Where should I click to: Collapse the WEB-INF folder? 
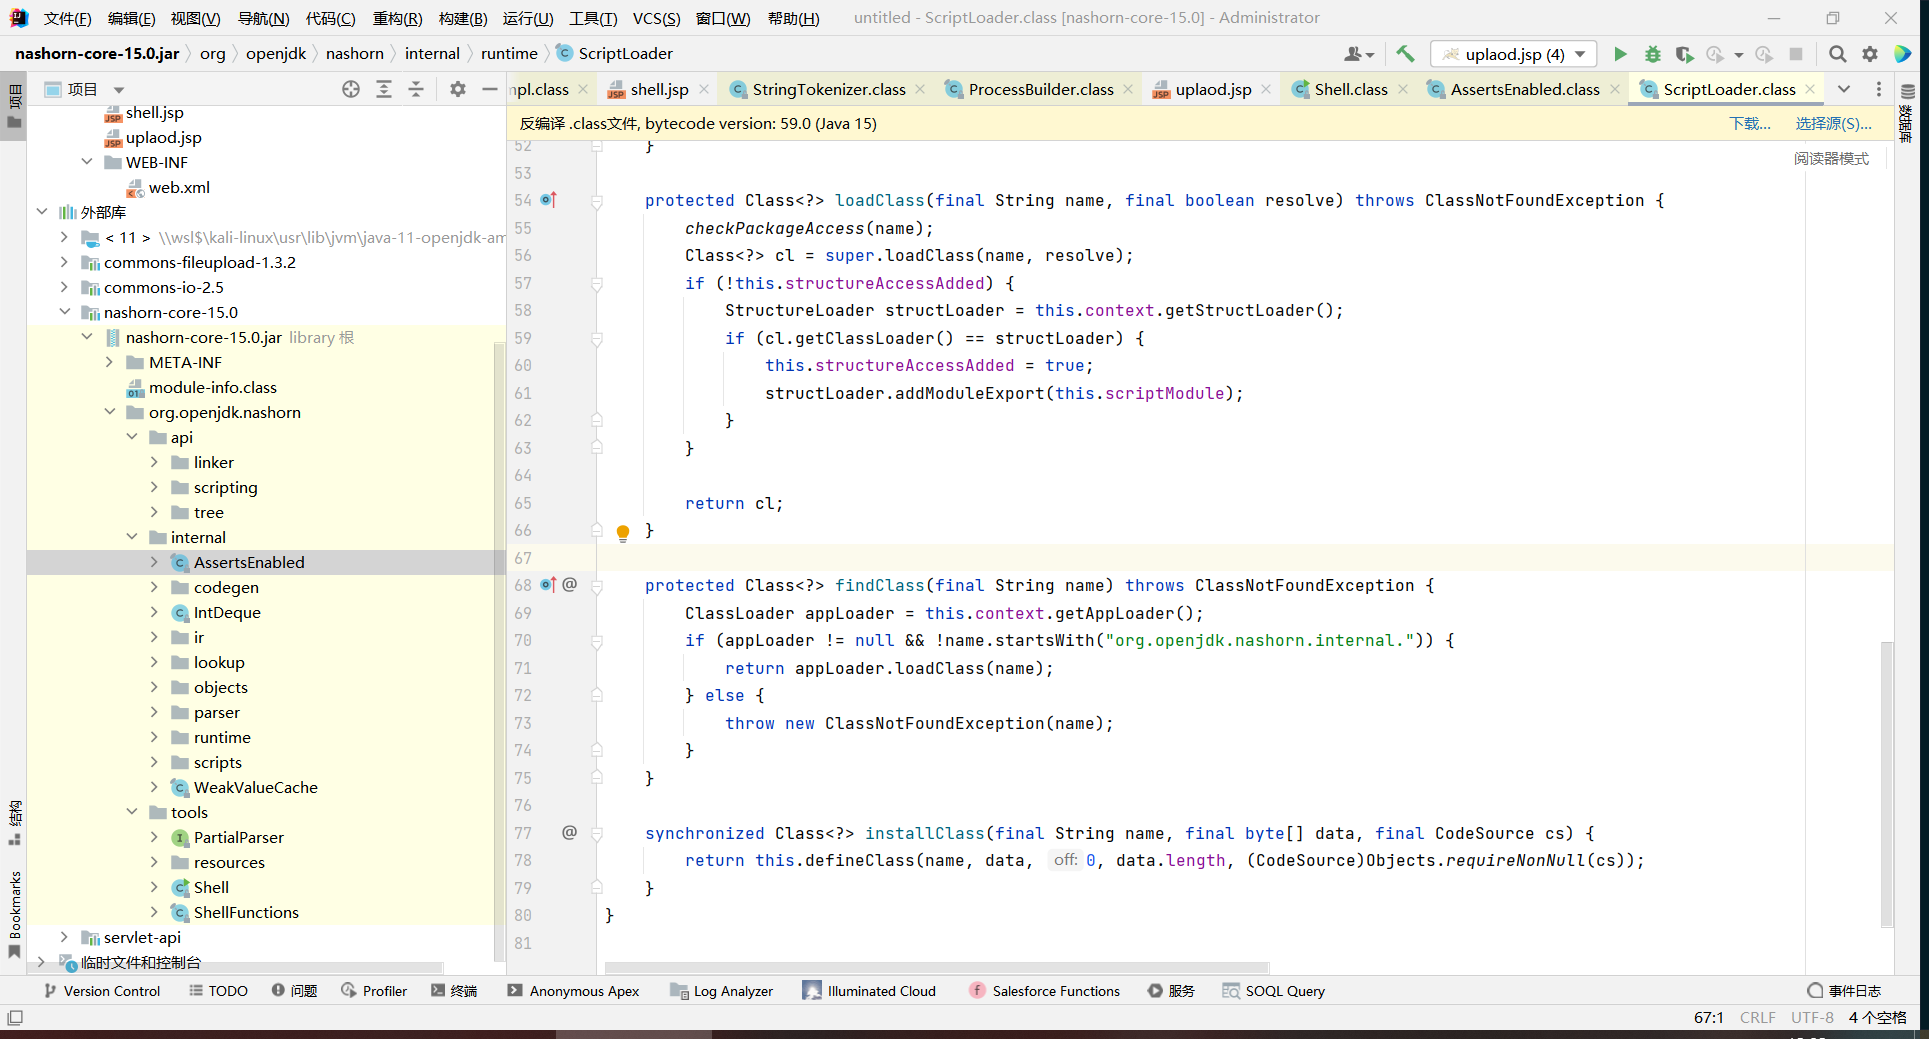click(x=87, y=162)
